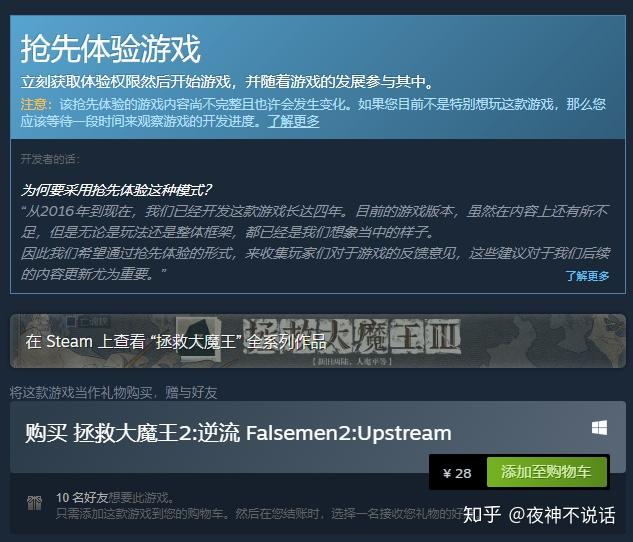Expand developer notes with blue 了解更多
633x542 pixels.
coord(587,276)
